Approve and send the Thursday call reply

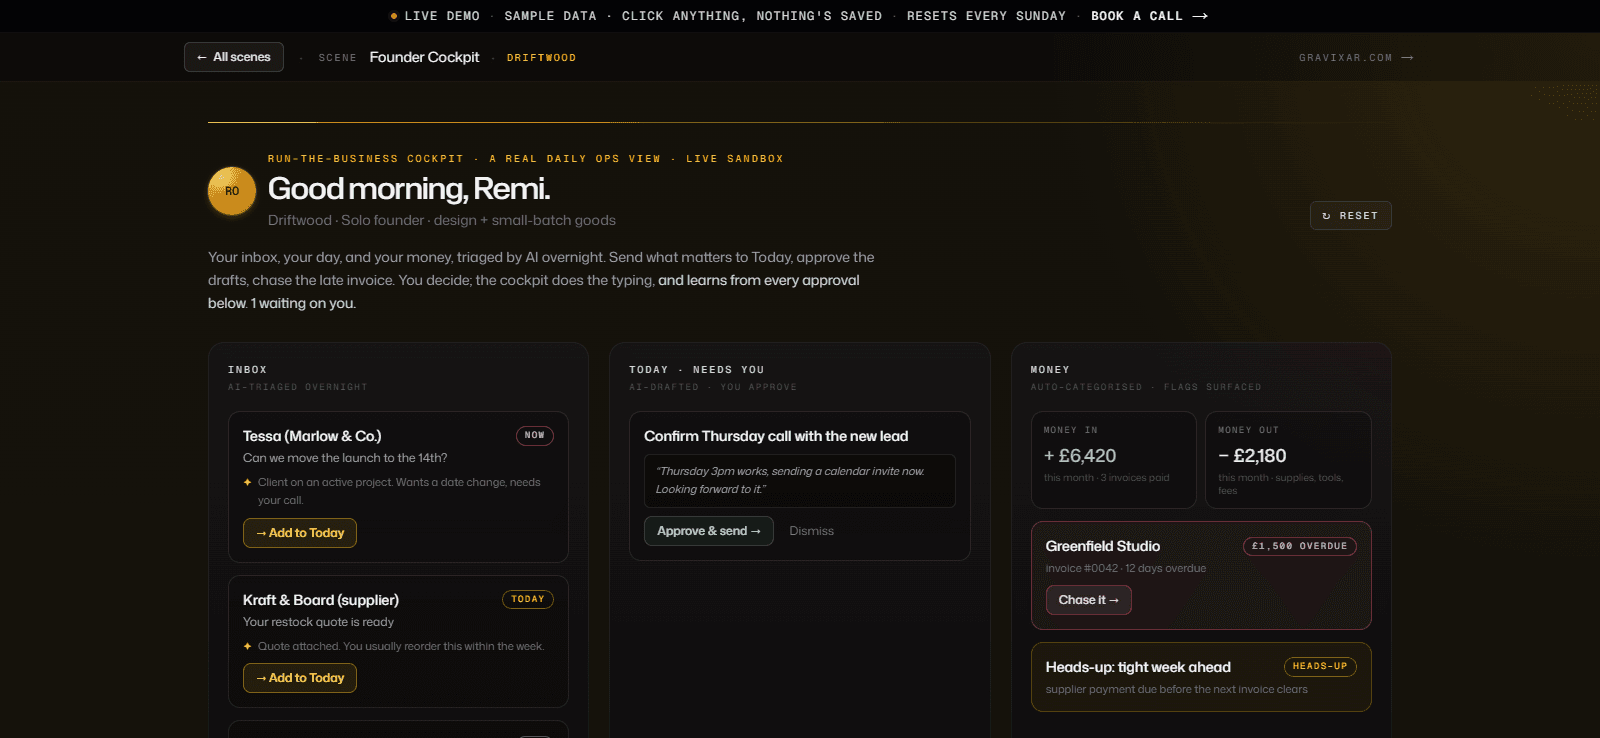pyautogui.click(x=709, y=531)
